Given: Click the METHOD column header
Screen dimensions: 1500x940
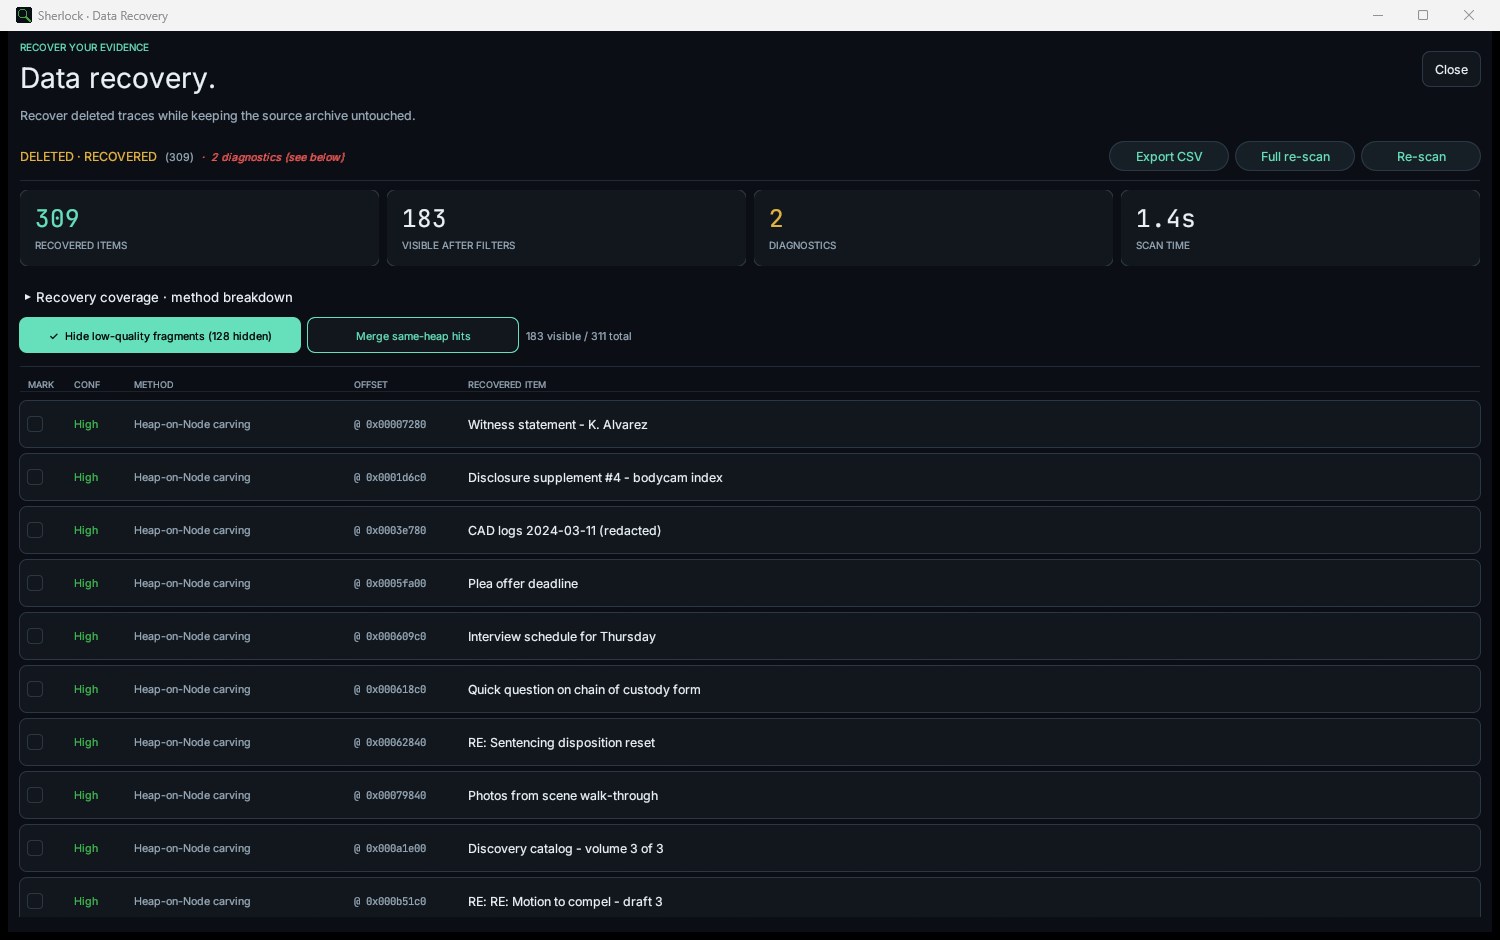Looking at the screenshot, I should (x=153, y=384).
